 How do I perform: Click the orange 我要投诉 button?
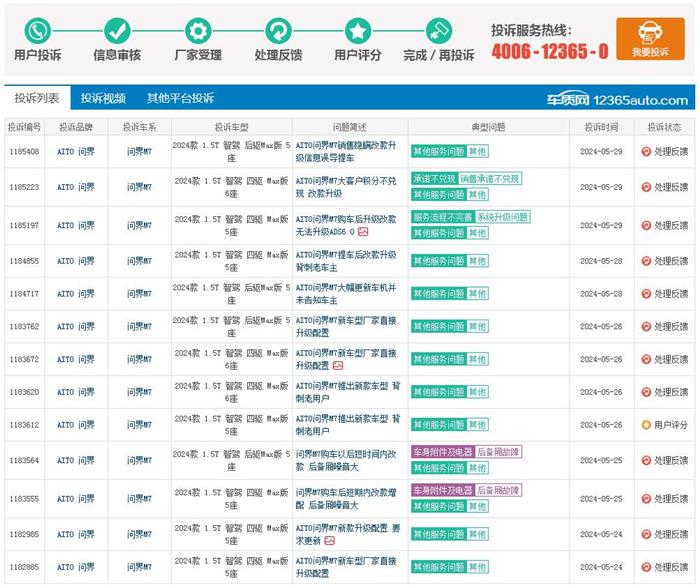click(650, 39)
